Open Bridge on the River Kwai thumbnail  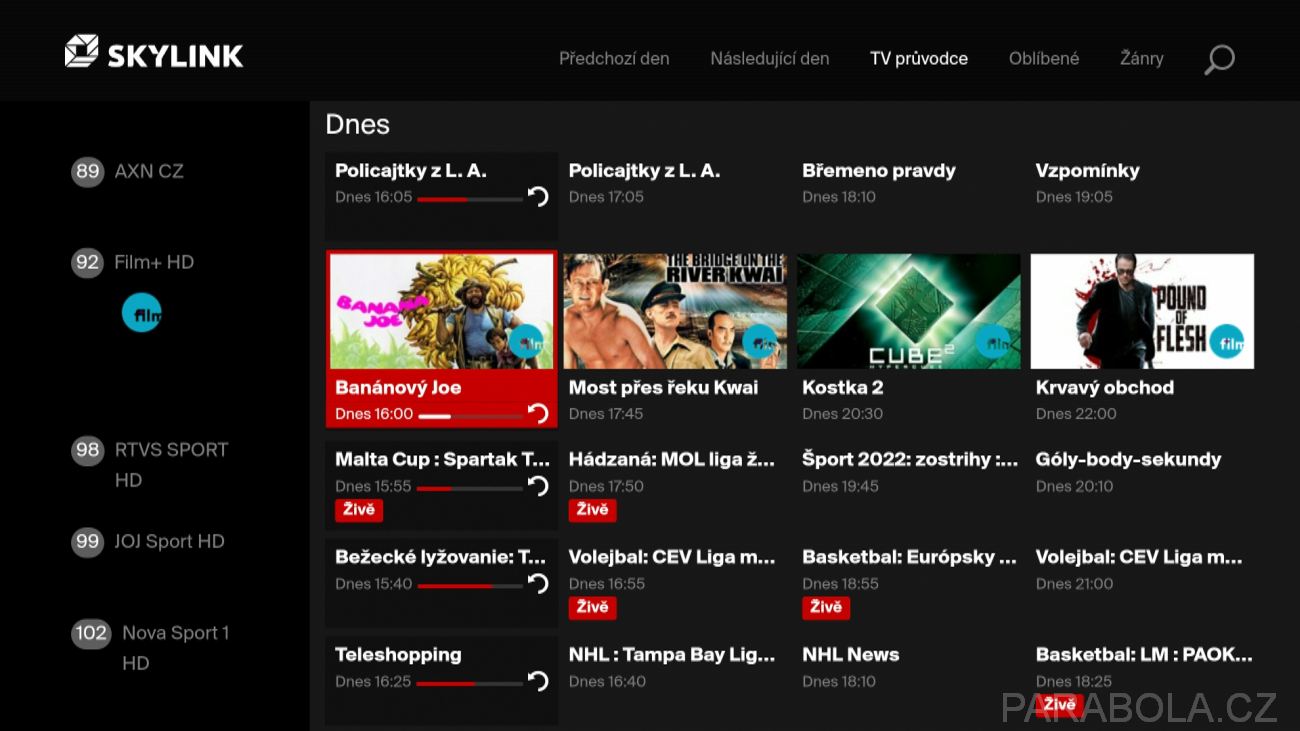click(675, 311)
